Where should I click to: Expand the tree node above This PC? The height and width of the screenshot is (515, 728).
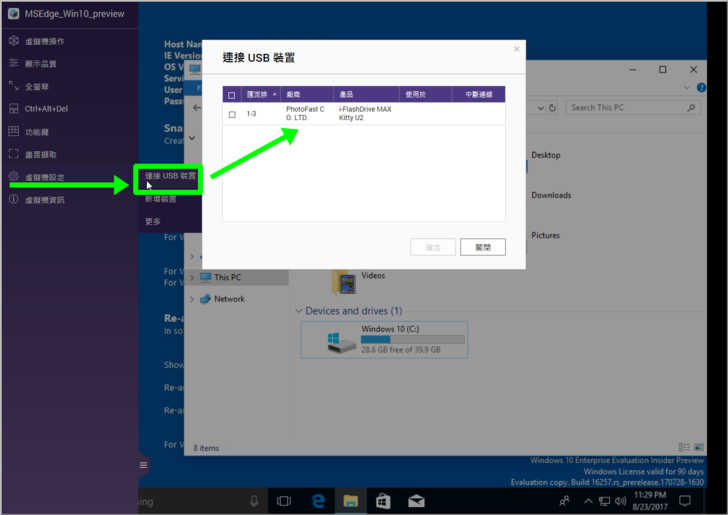(192, 256)
